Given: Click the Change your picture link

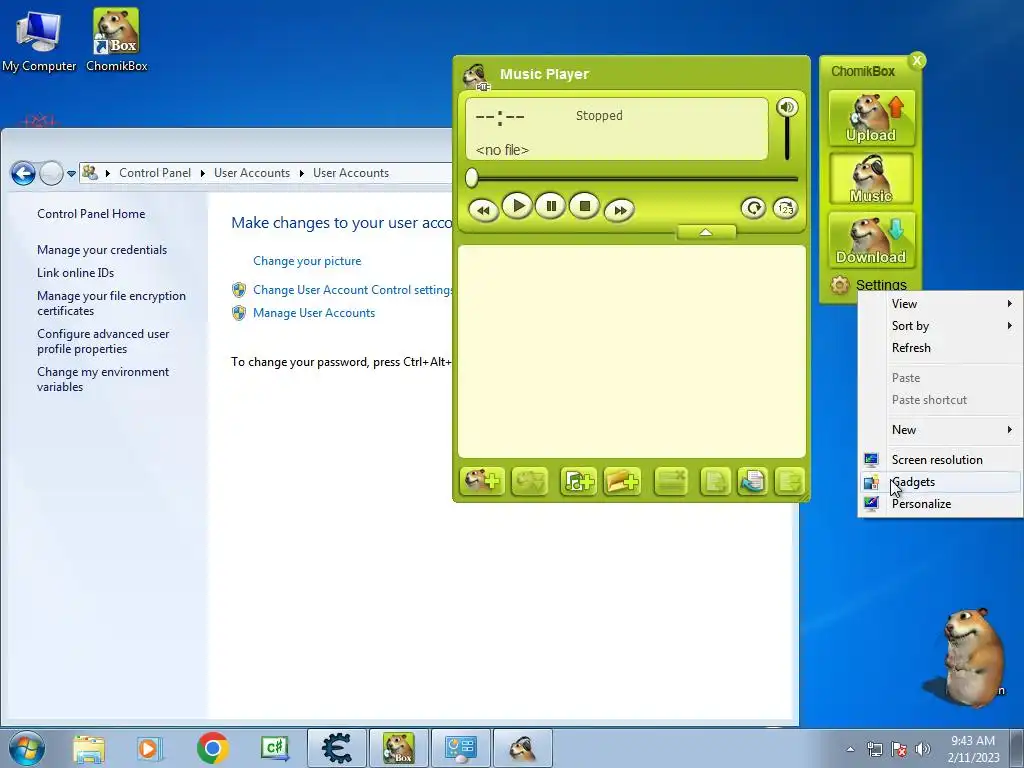Looking at the screenshot, I should coord(307,261).
